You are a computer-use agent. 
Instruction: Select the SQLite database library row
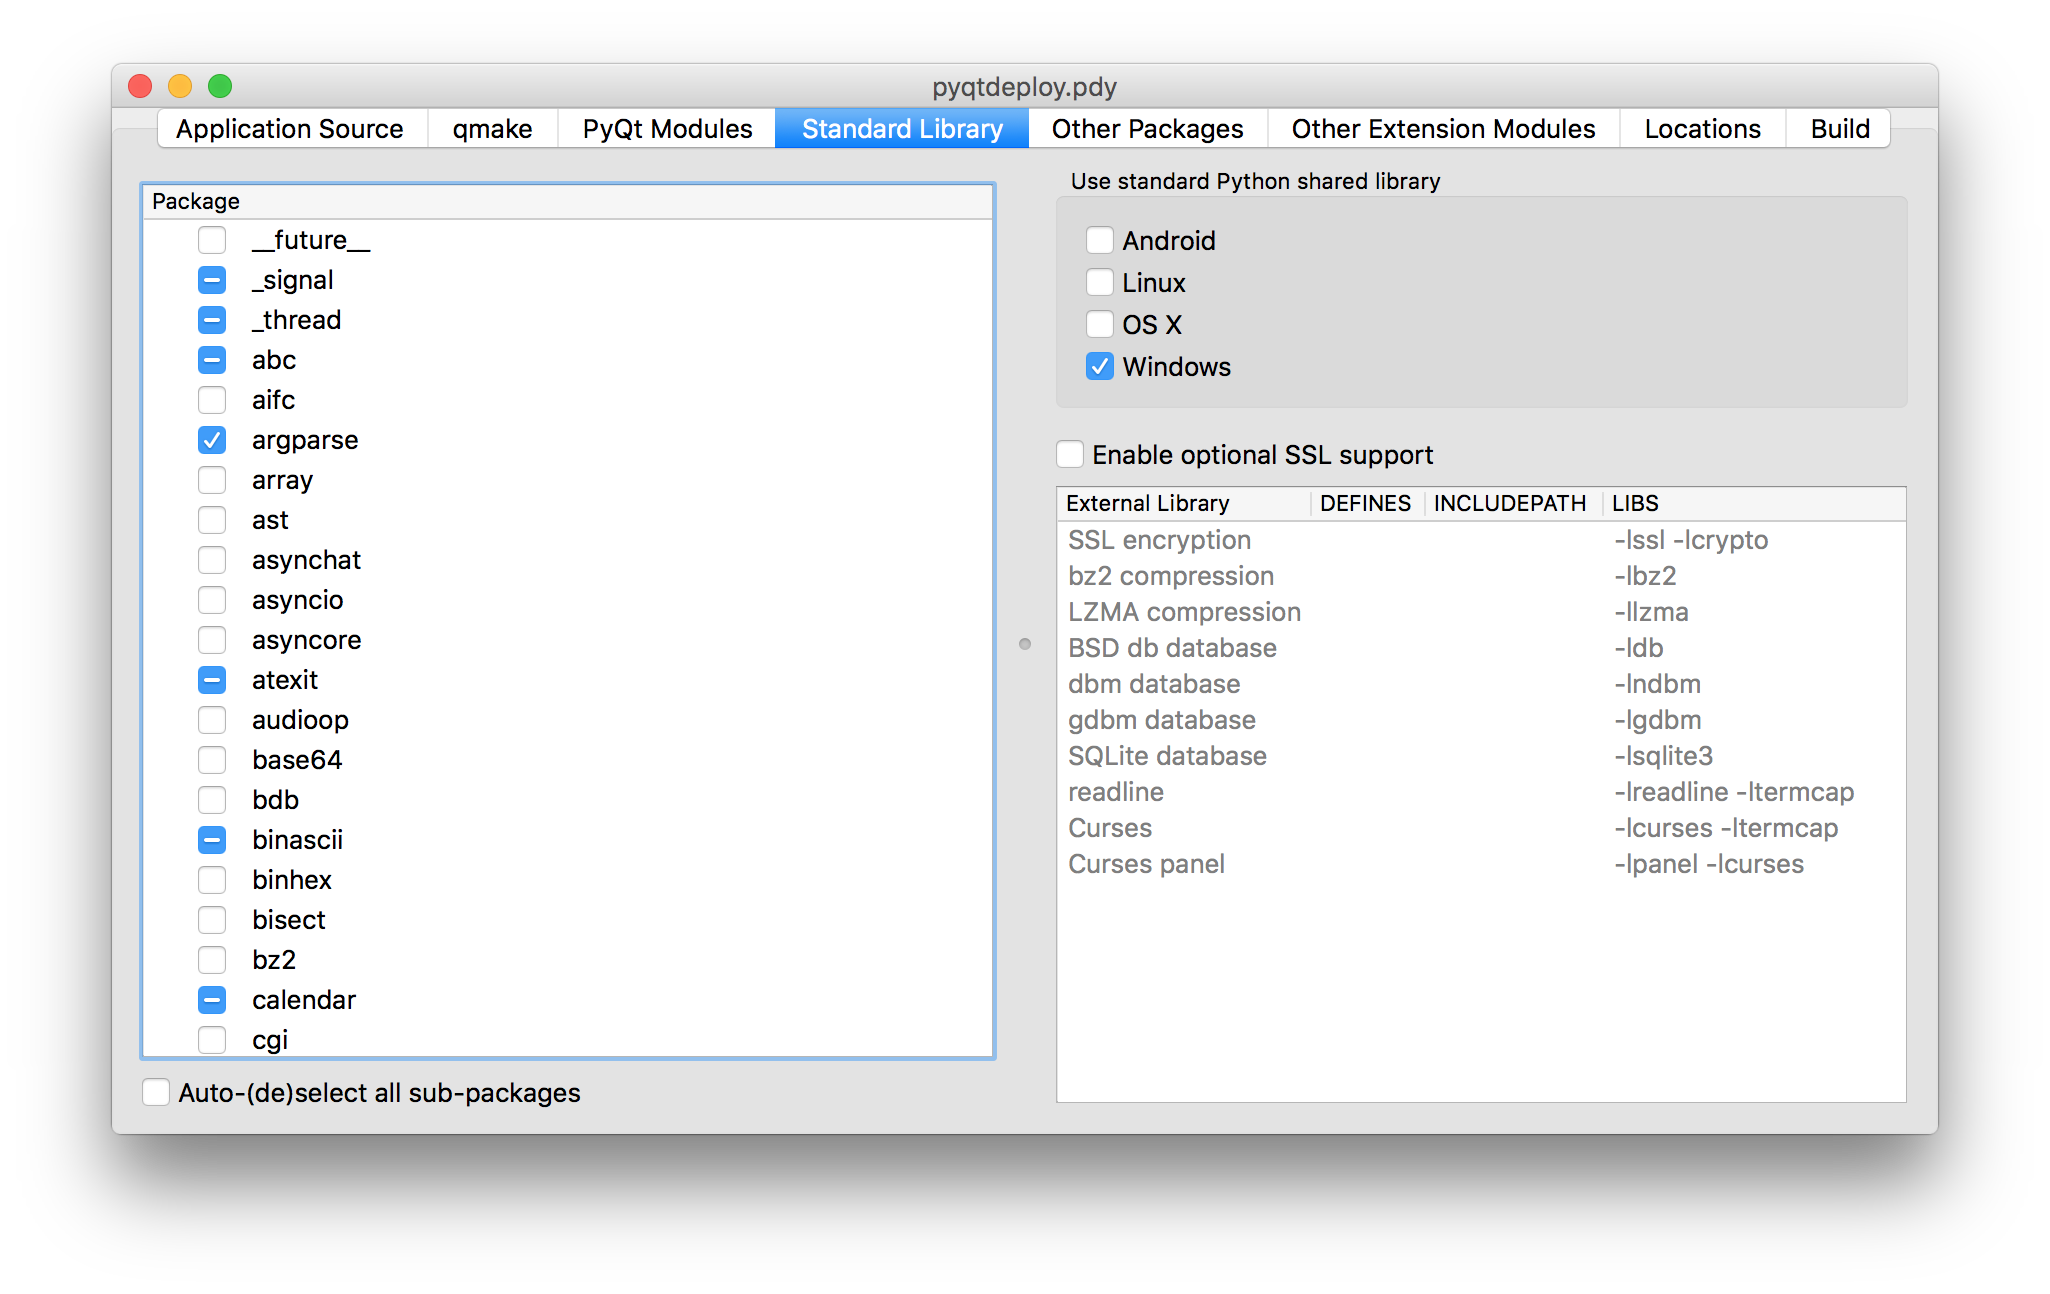(1167, 756)
